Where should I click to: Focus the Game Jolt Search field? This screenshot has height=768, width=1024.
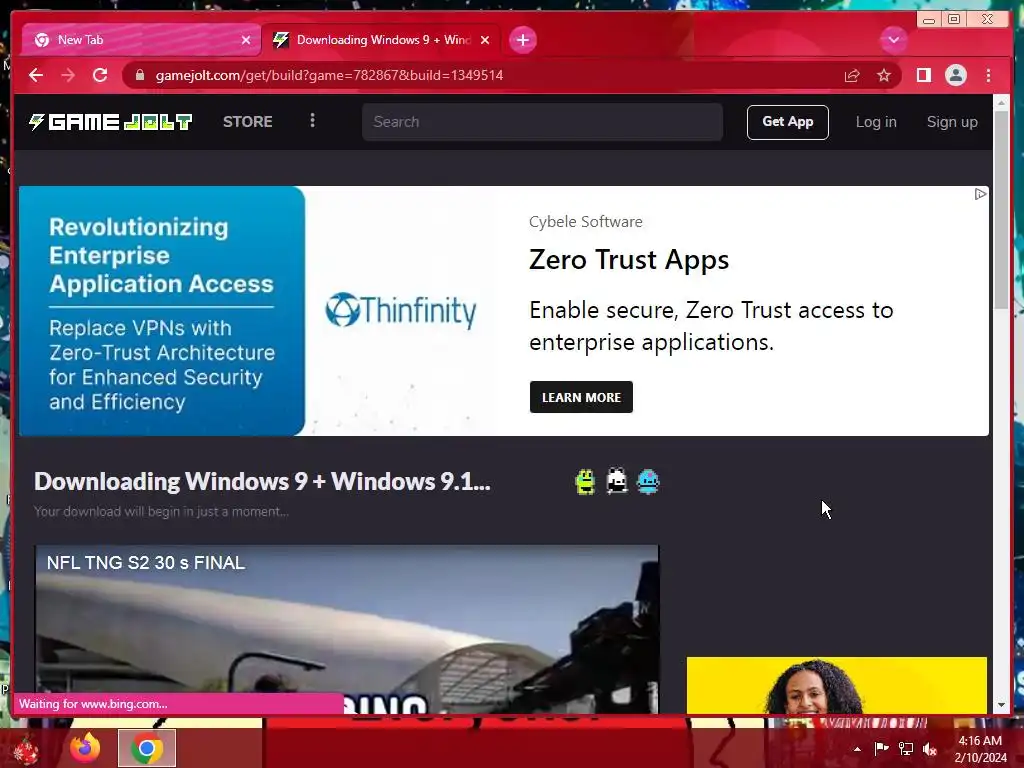542,121
